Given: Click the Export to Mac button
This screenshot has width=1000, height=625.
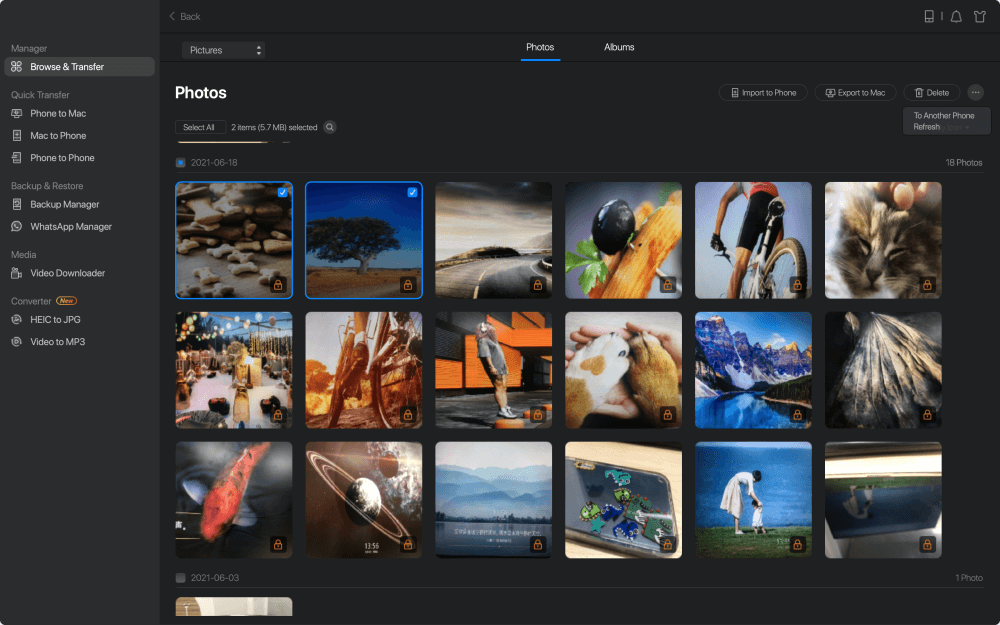Looking at the screenshot, I should tap(854, 92).
